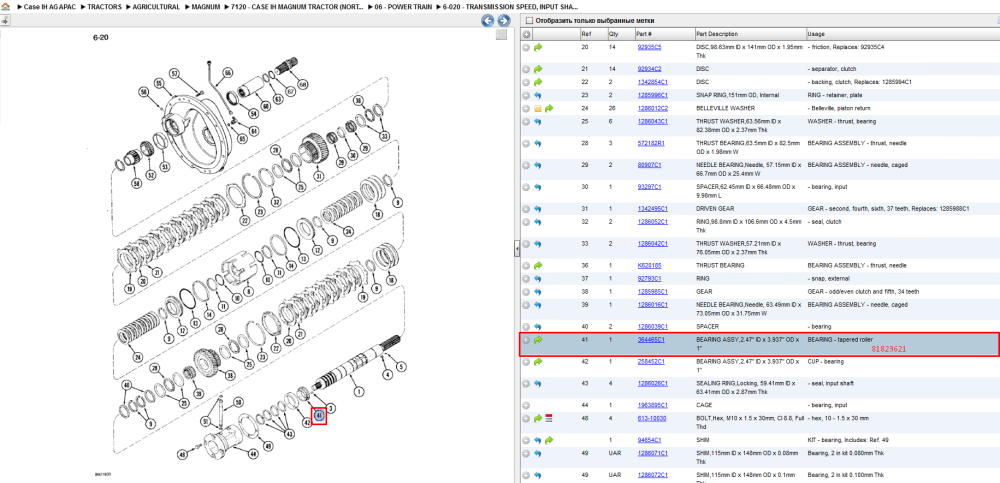Image resolution: width=1000 pixels, height=483 pixels.
Task: Open part link 384465C1
Action: (651, 340)
